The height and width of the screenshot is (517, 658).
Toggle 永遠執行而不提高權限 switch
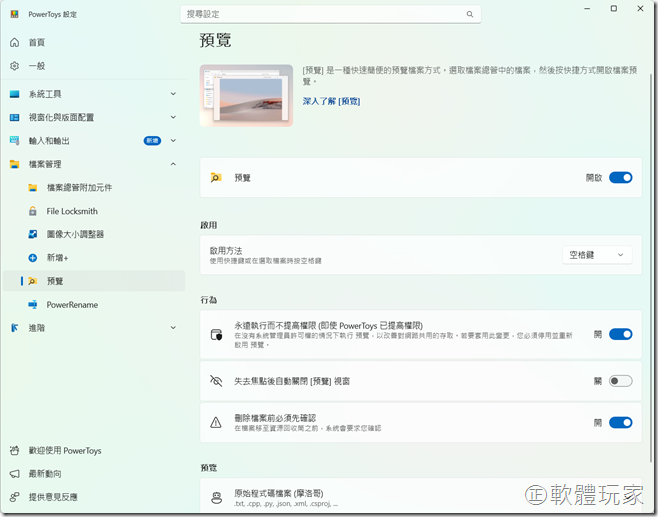click(x=620, y=334)
